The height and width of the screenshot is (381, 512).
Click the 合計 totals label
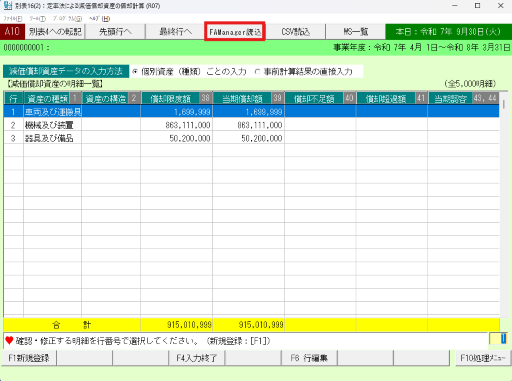coord(72,325)
